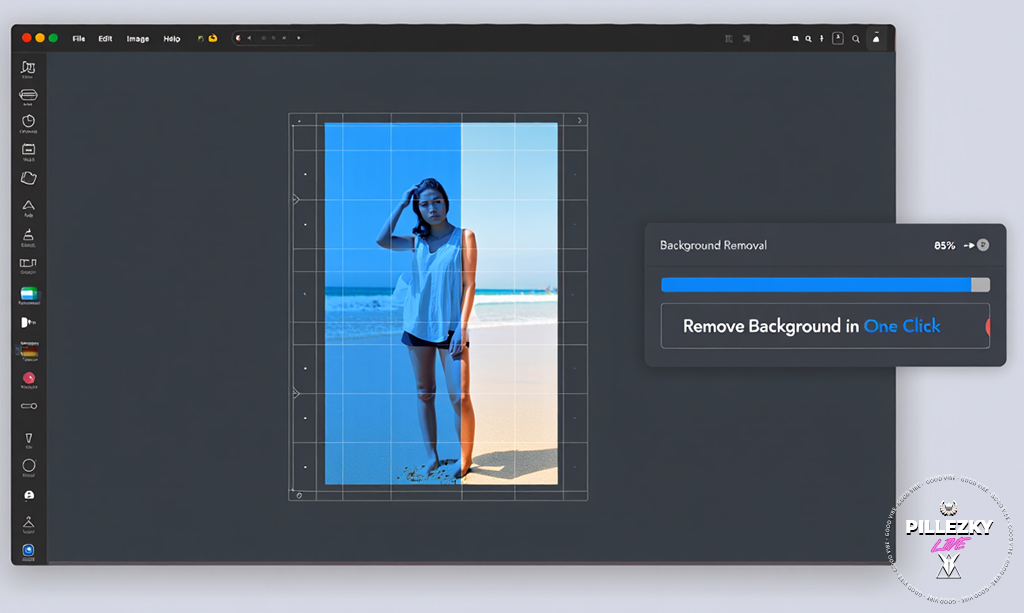Choose the upward triangle shape tool
Screen dimensions: 1024x613
click(x=28, y=205)
